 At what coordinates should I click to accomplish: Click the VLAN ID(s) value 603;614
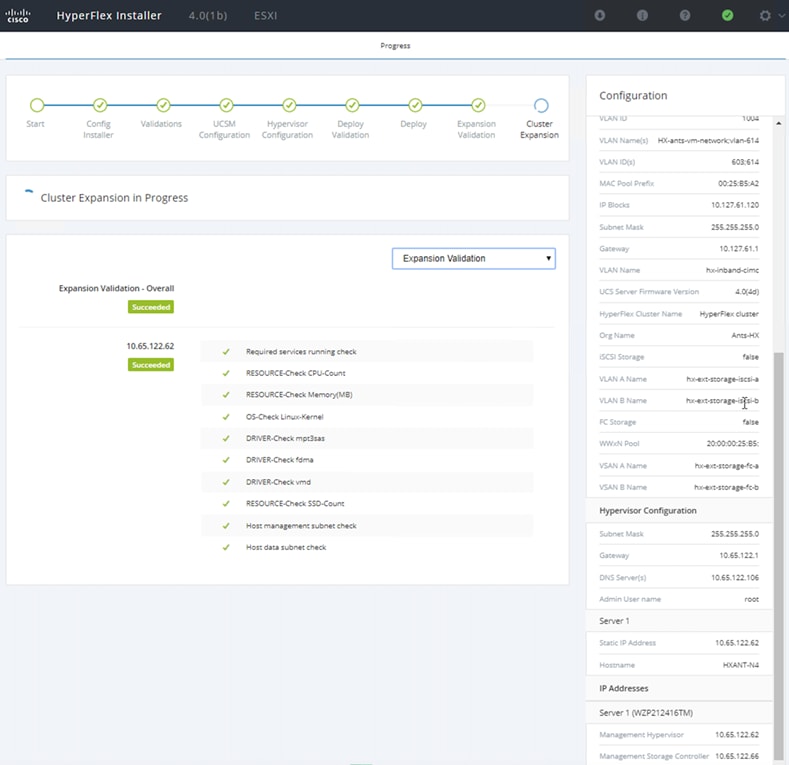745,162
